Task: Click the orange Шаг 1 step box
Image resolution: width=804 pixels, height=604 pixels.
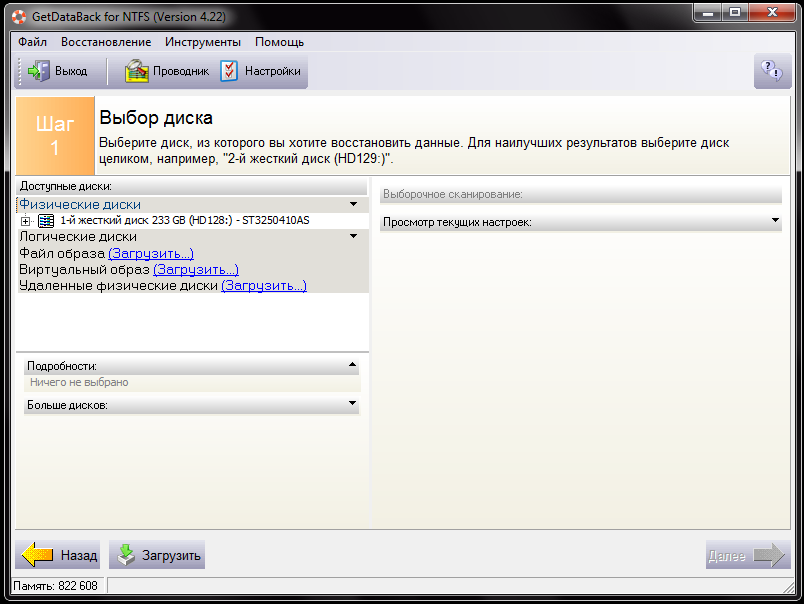Action: pos(55,136)
